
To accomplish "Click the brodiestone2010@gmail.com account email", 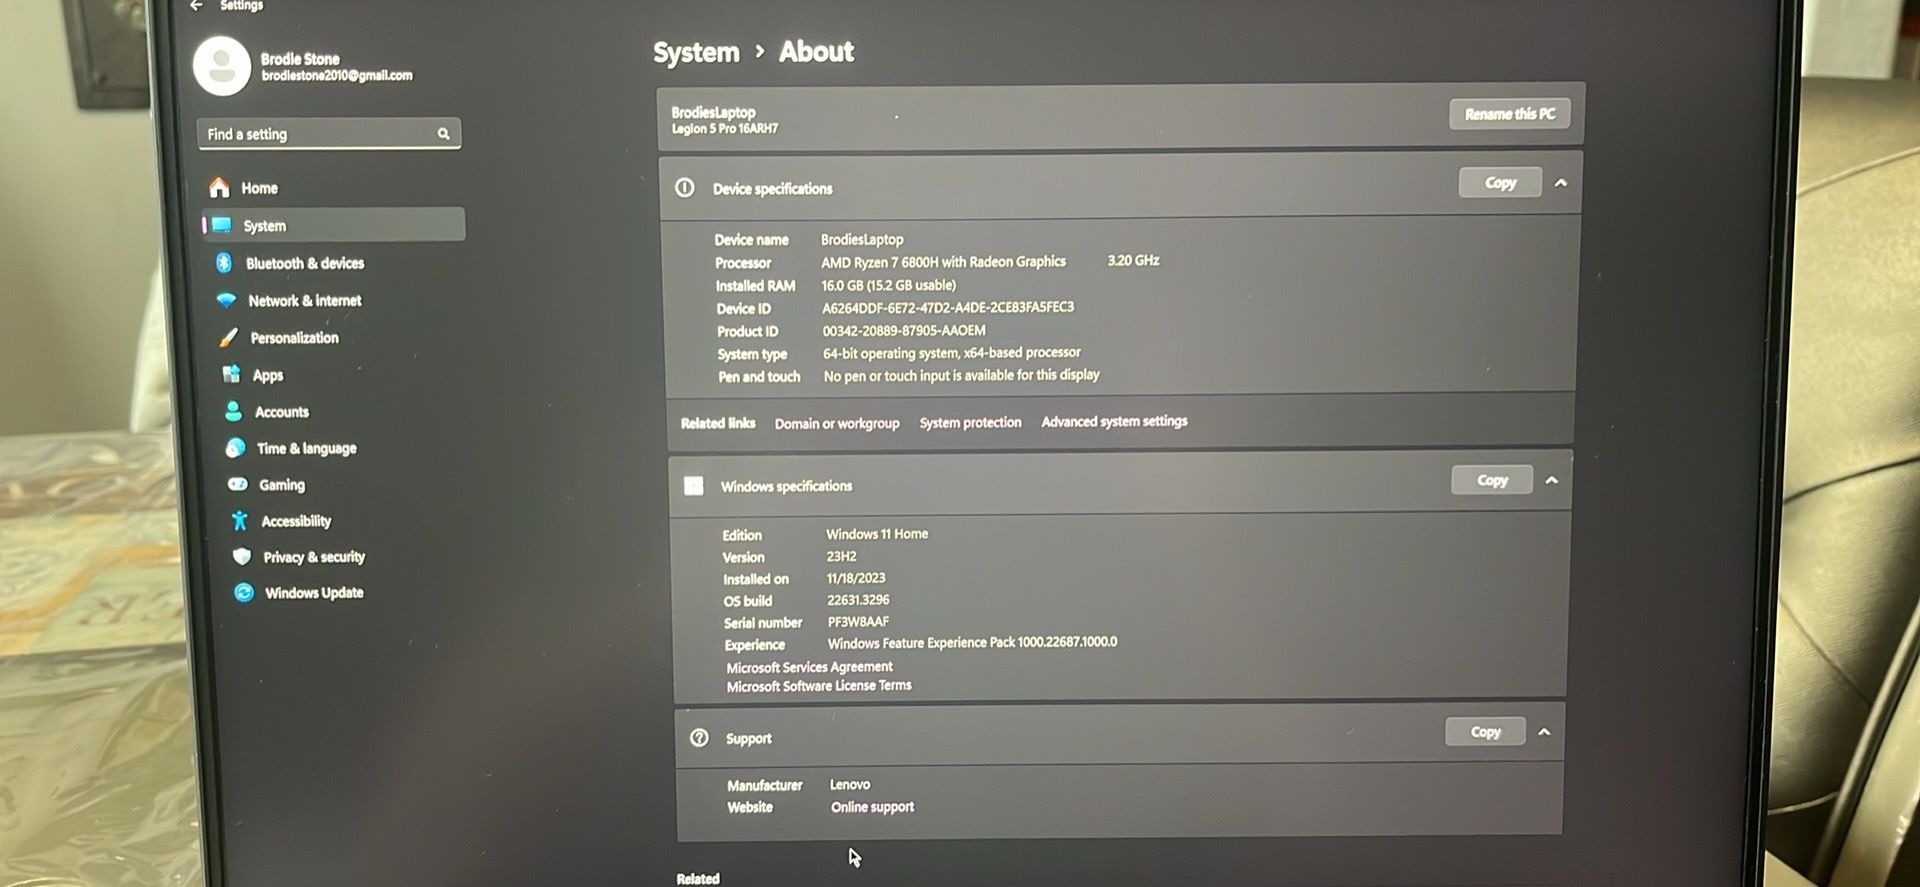I will [x=337, y=75].
